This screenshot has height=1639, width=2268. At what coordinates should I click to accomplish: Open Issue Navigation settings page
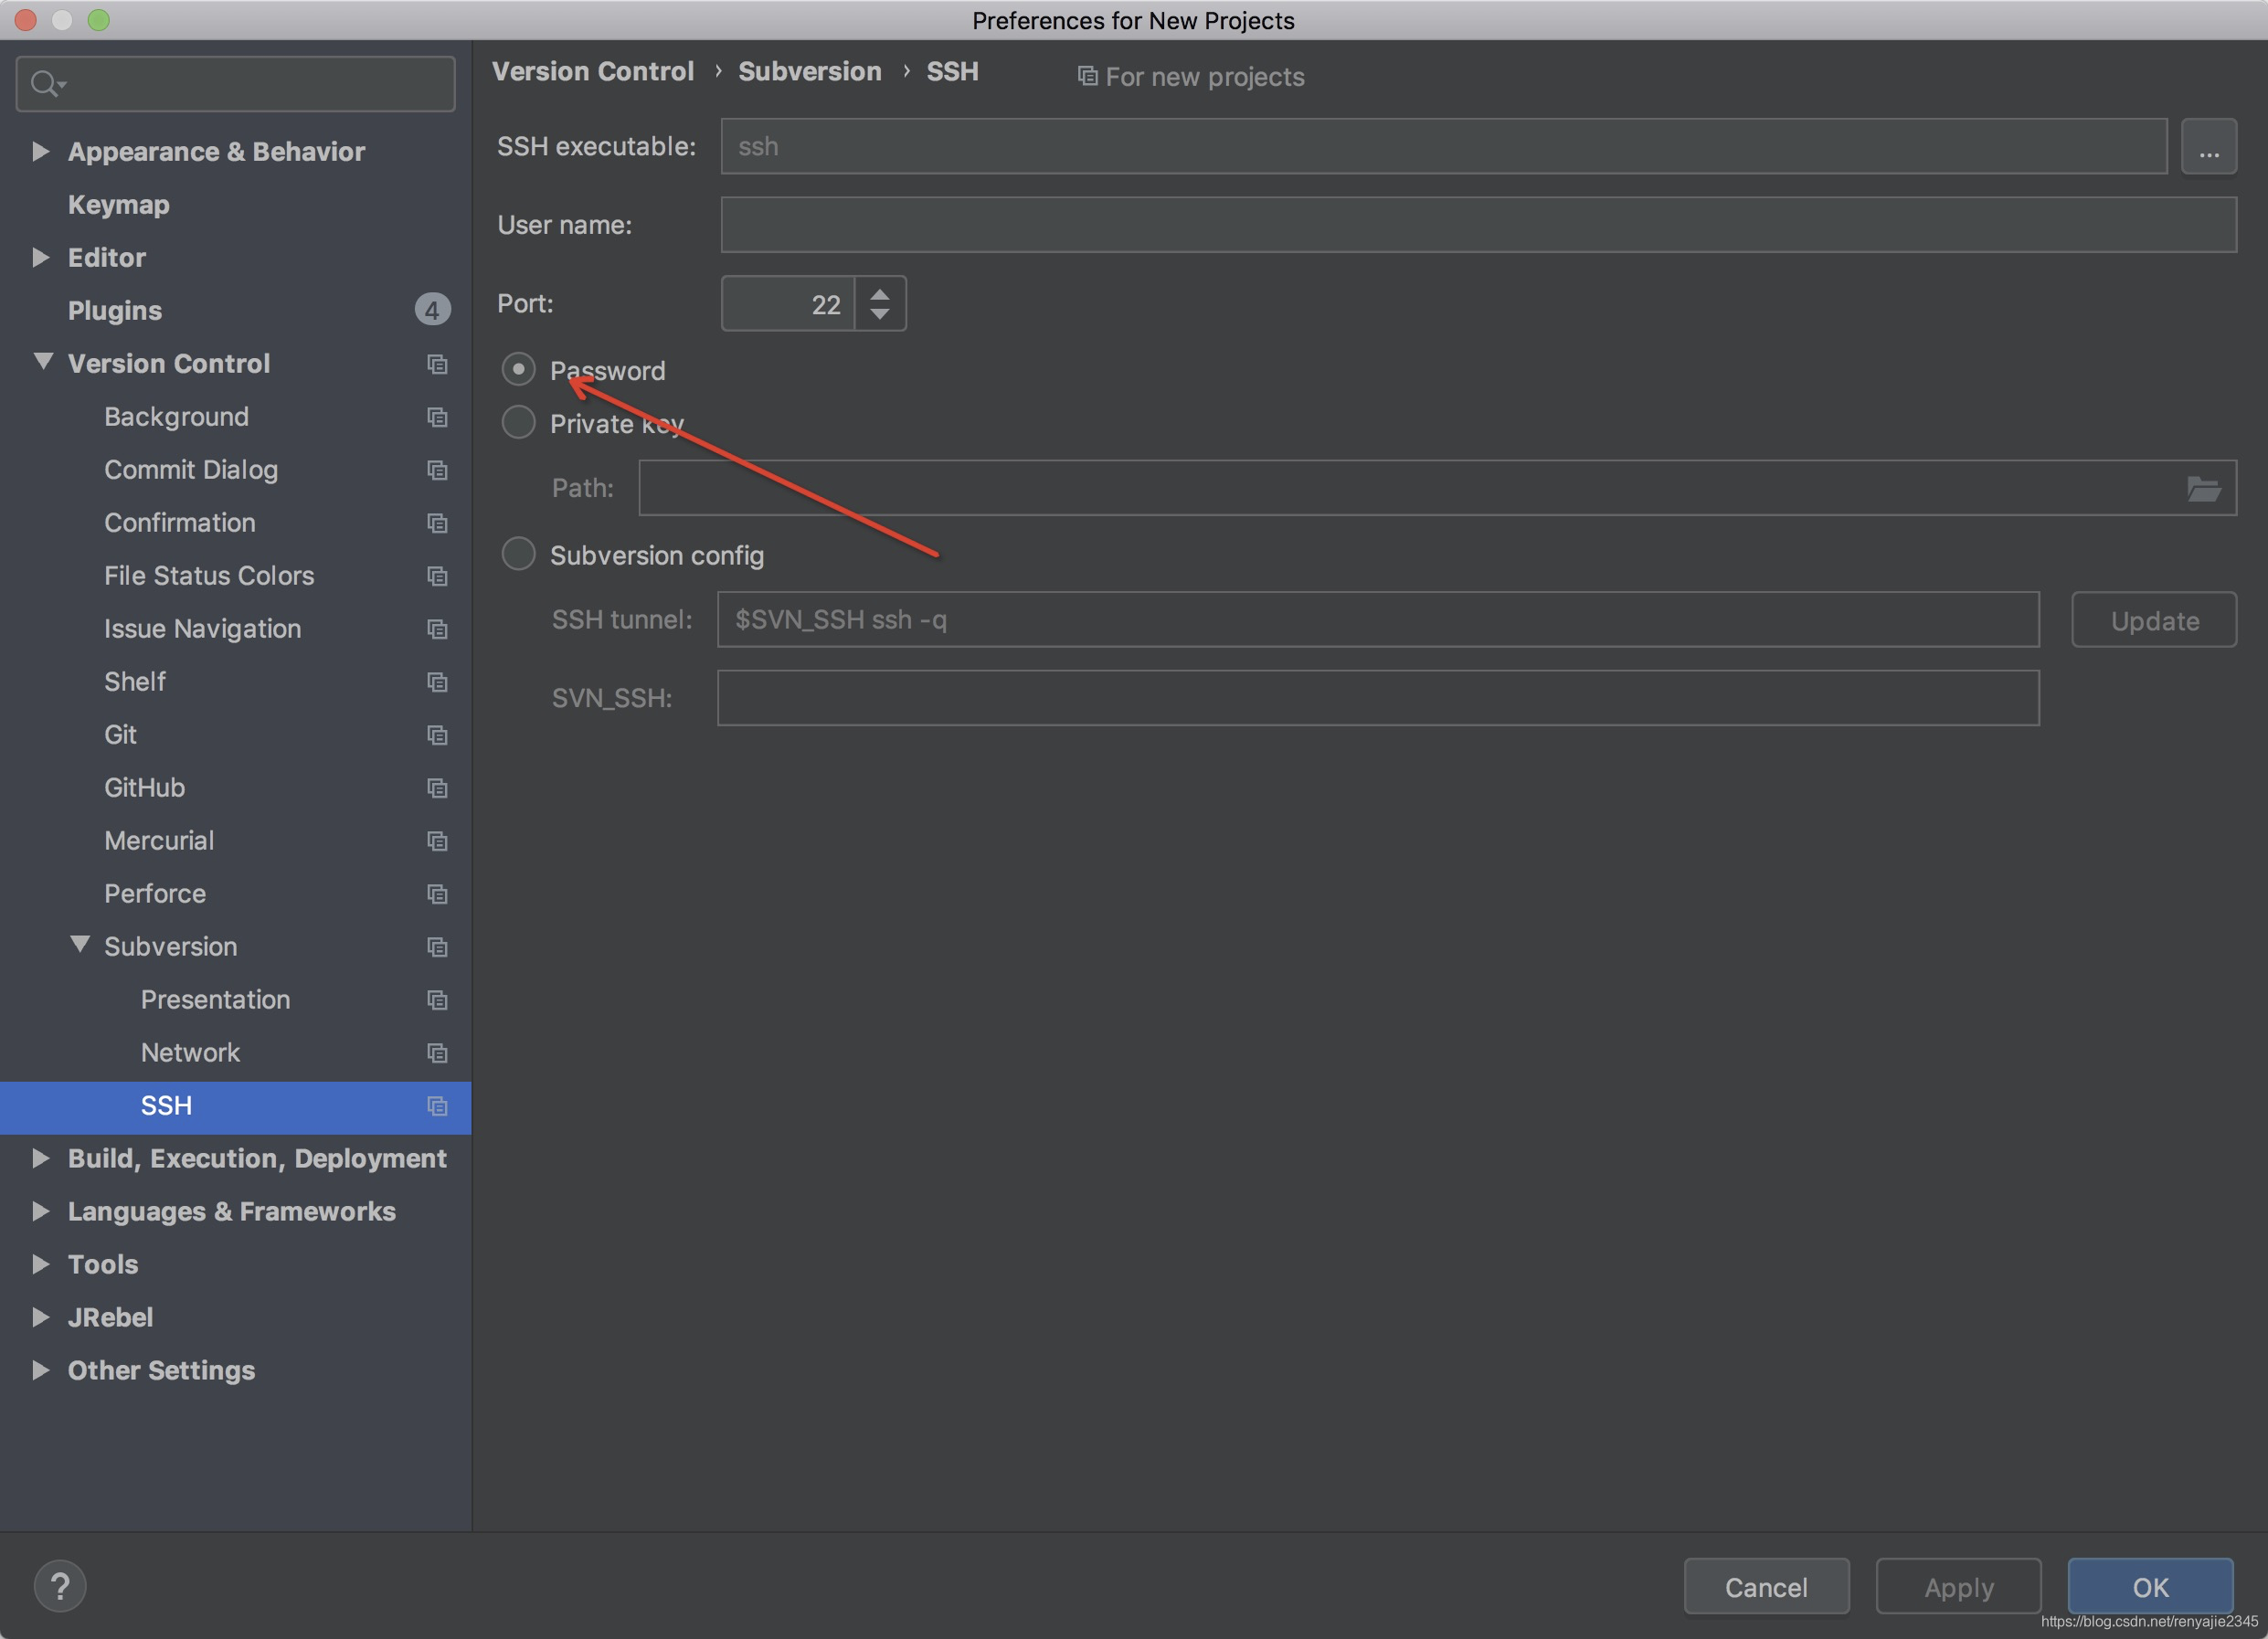pyautogui.click(x=202, y=629)
